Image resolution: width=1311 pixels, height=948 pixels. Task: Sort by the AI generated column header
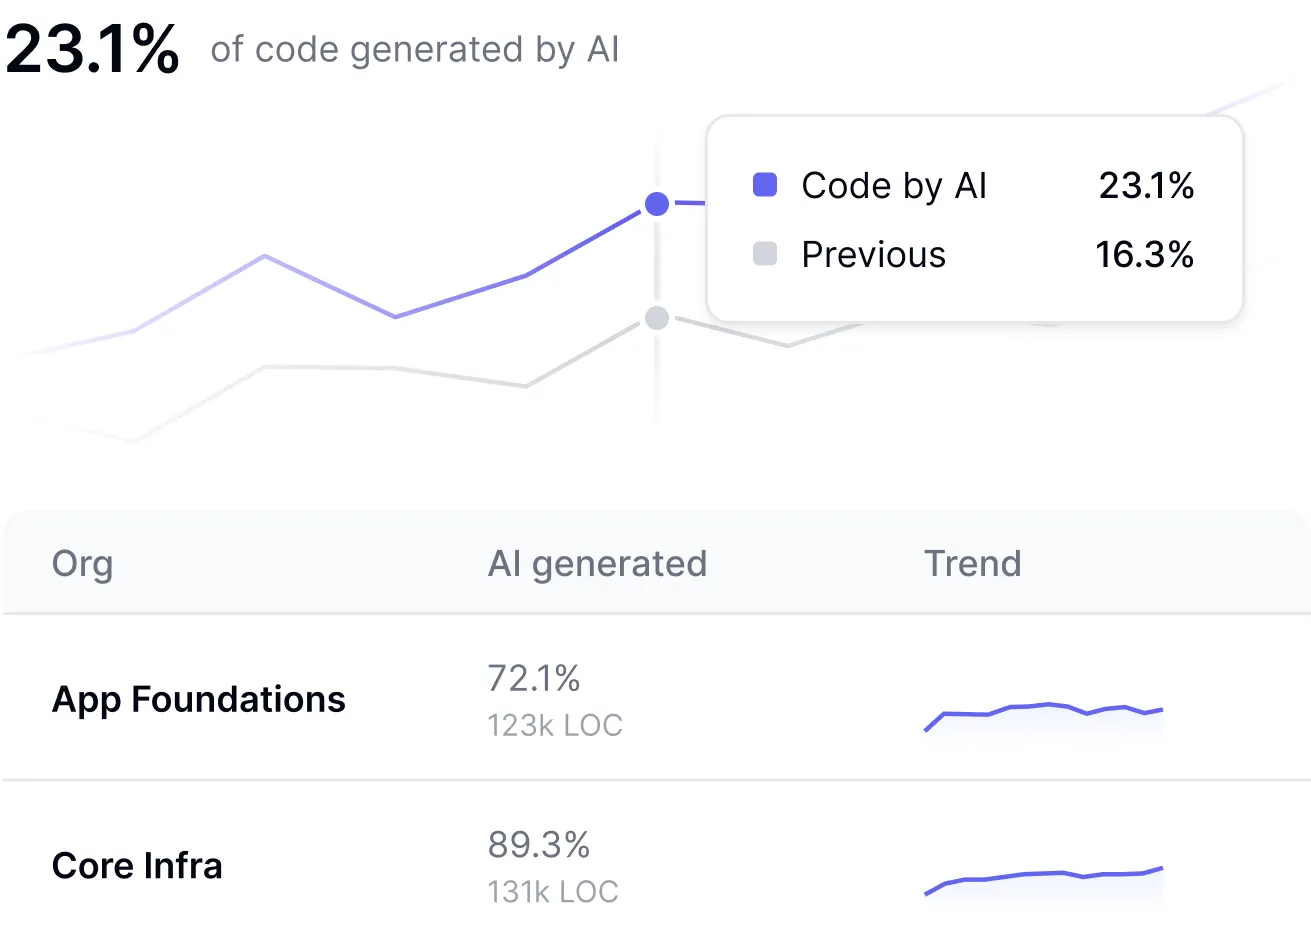597,564
